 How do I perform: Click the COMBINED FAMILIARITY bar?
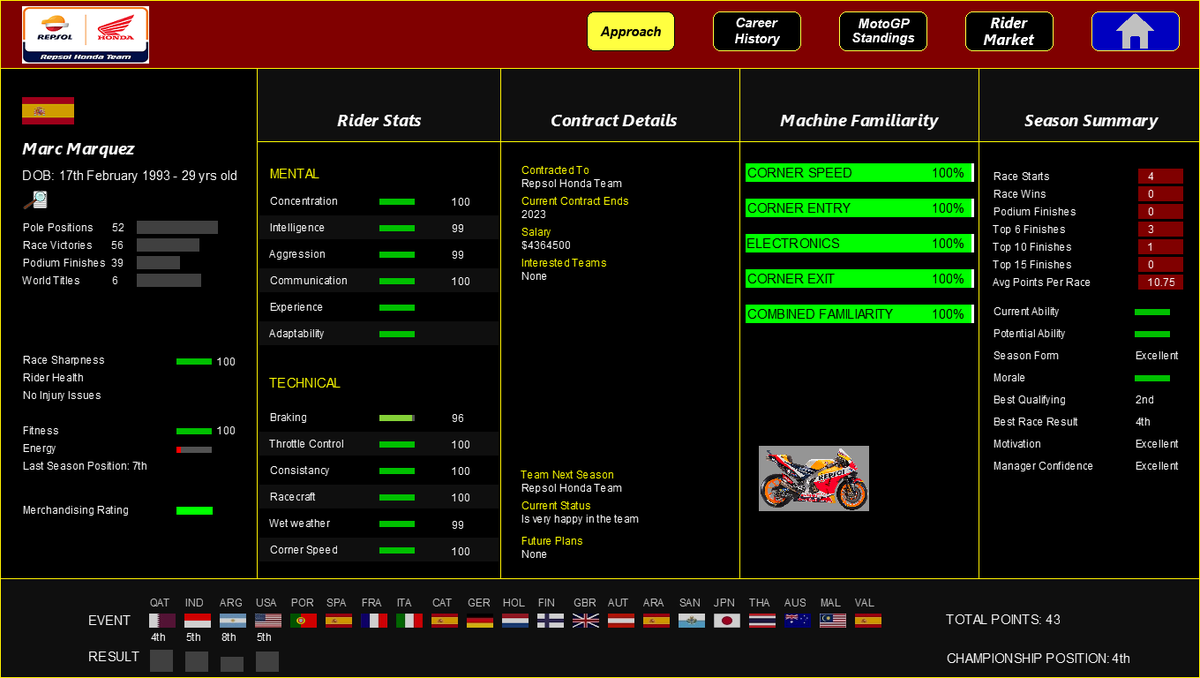[859, 314]
